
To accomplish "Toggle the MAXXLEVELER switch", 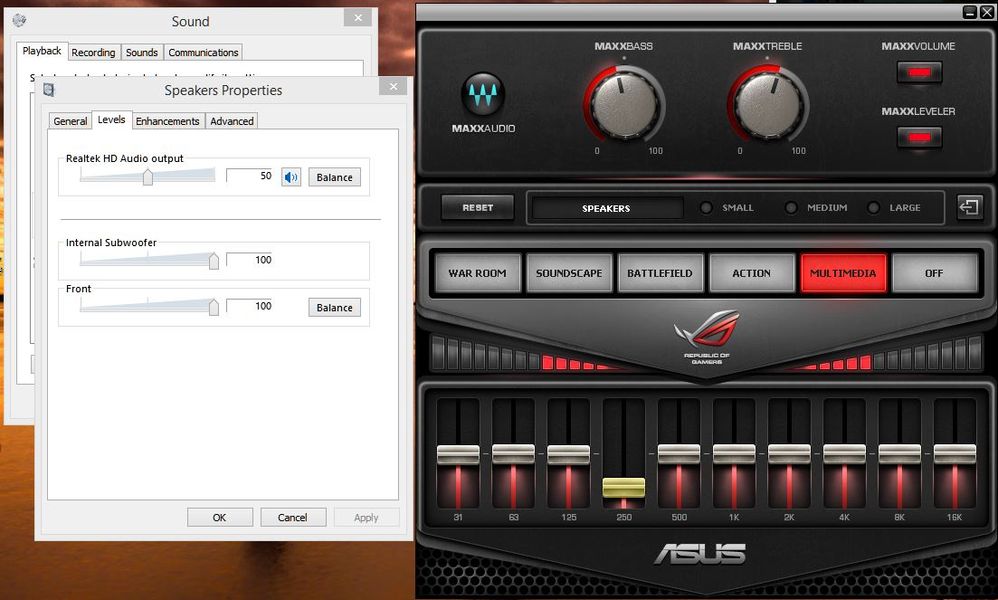I will (918, 137).
